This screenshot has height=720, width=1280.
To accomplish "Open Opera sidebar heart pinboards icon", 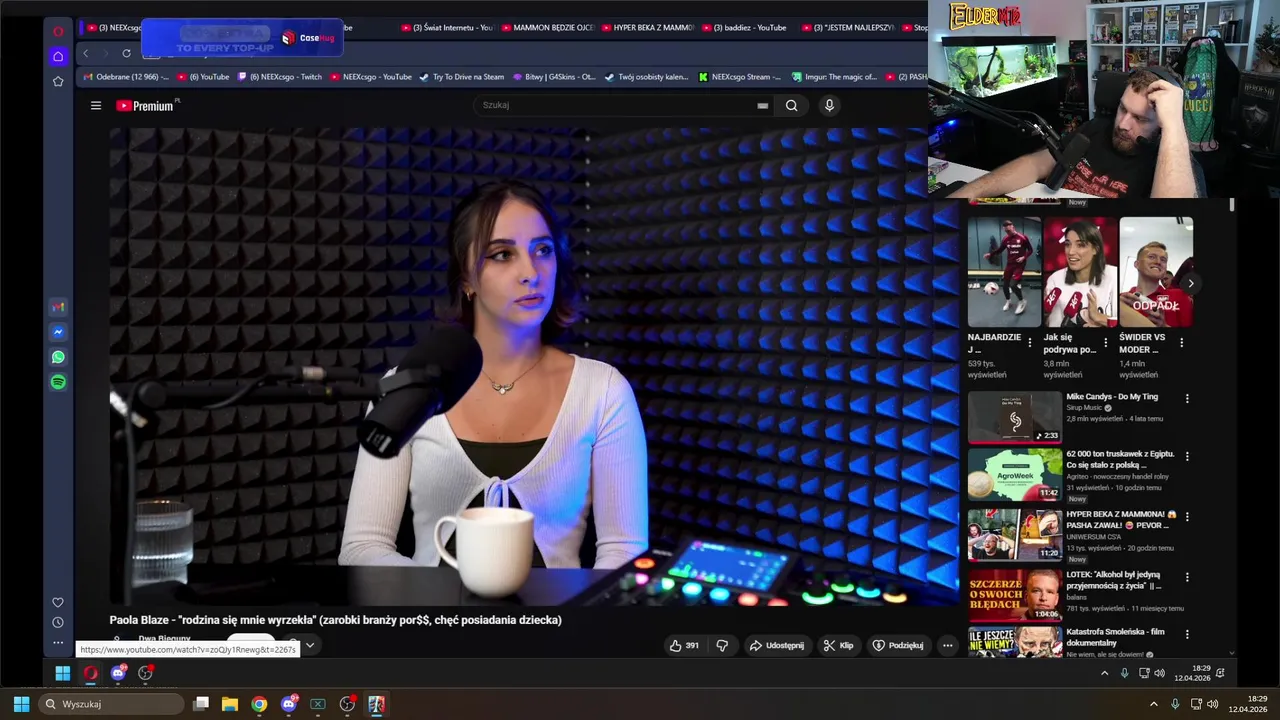I will coord(58,602).
